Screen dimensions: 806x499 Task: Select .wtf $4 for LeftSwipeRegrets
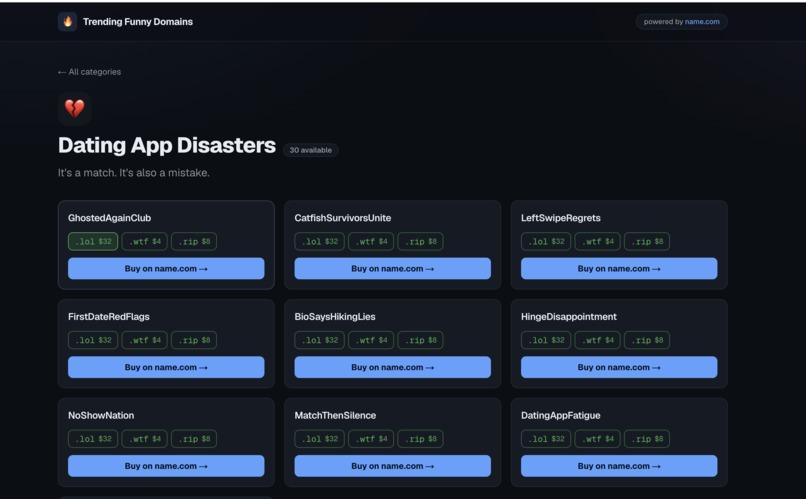tap(597, 242)
